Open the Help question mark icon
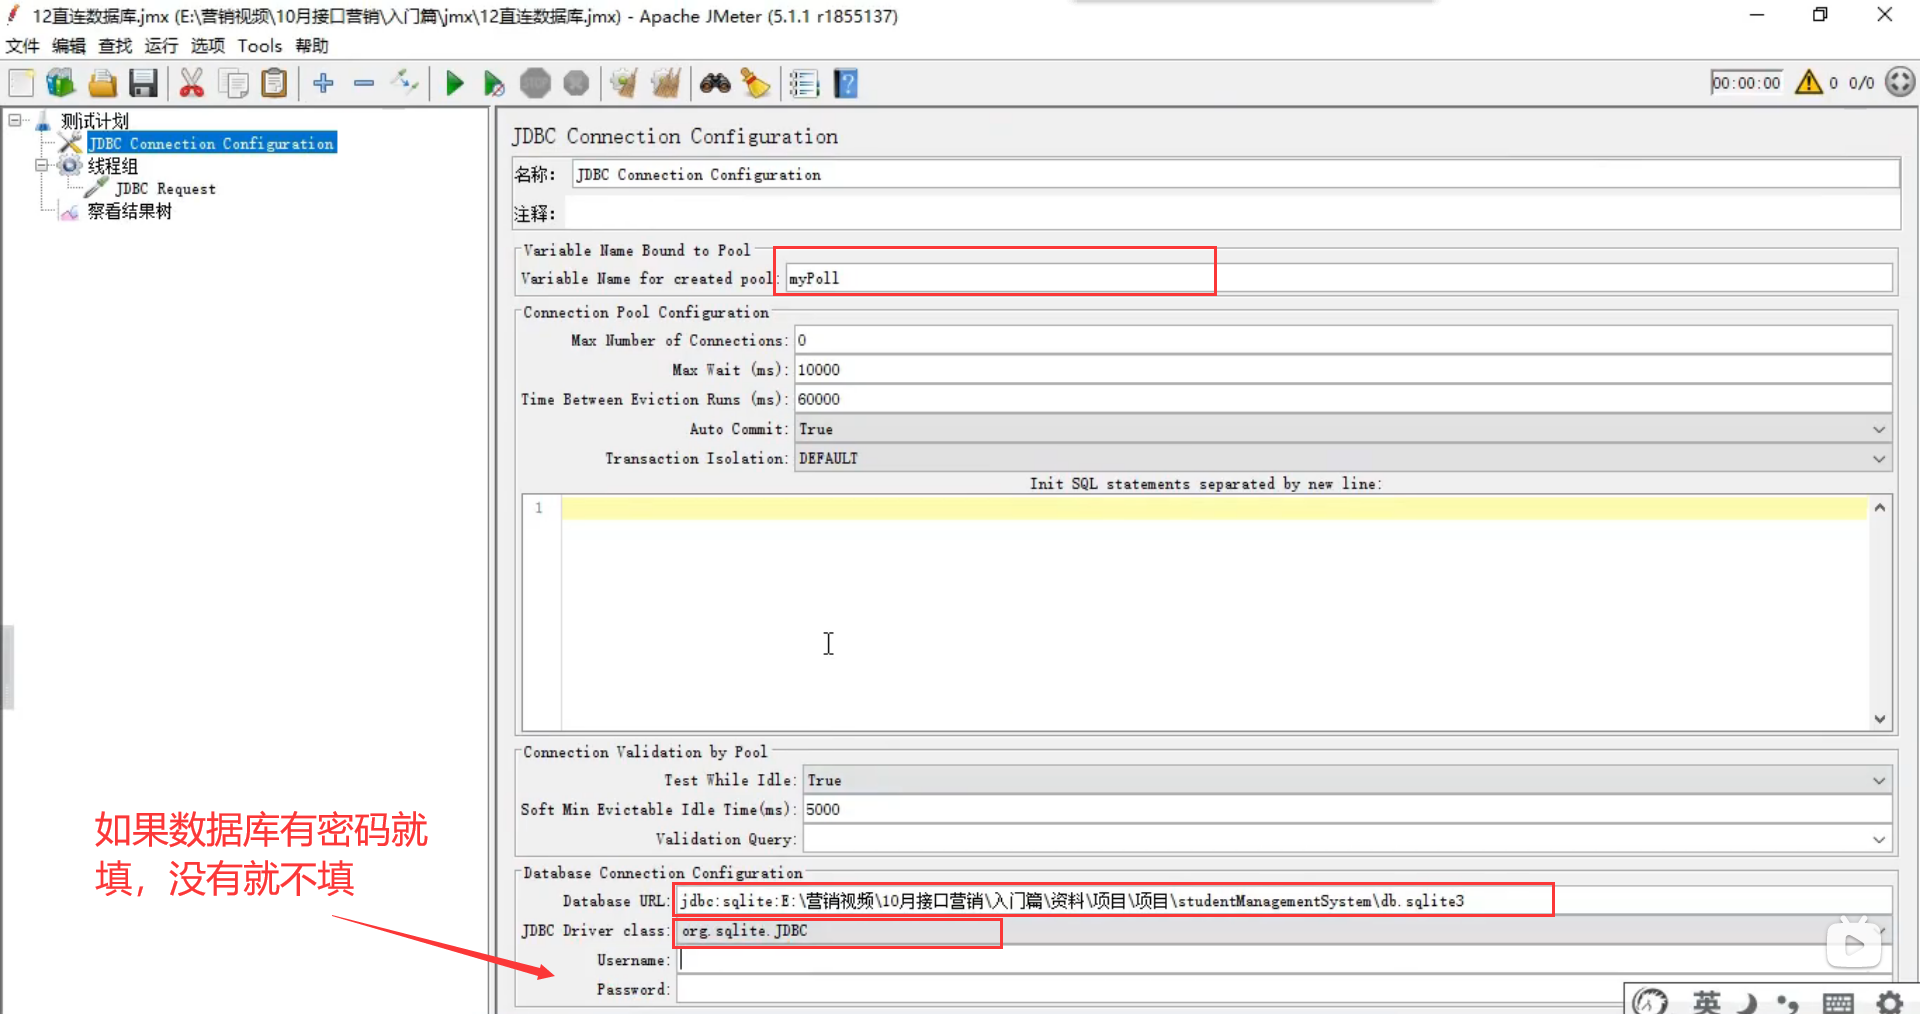Viewport: 1920px width, 1014px height. coord(846,83)
